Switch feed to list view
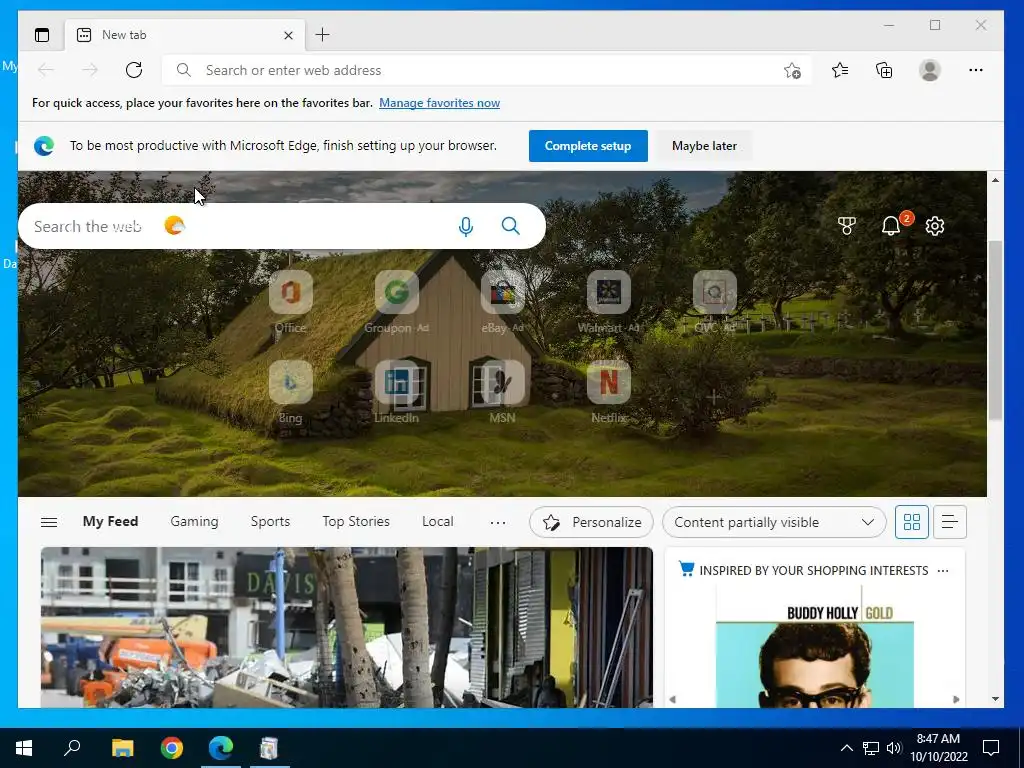The height and width of the screenshot is (768, 1024). pyautogui.click(x=950, y=522)
